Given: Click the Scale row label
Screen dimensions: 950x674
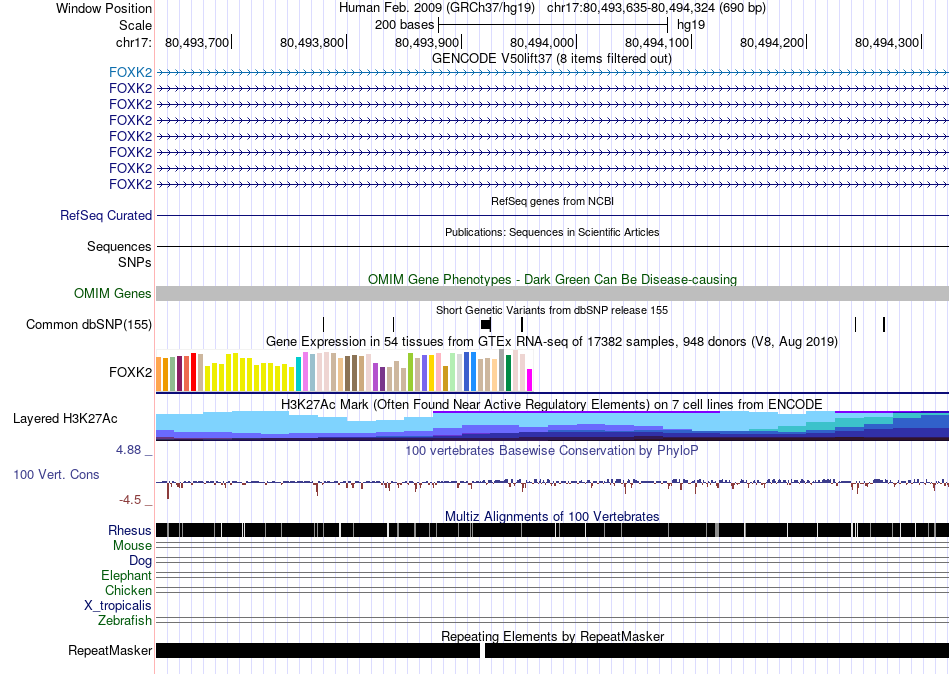Looking at the screenshot, I should point(135,25).
